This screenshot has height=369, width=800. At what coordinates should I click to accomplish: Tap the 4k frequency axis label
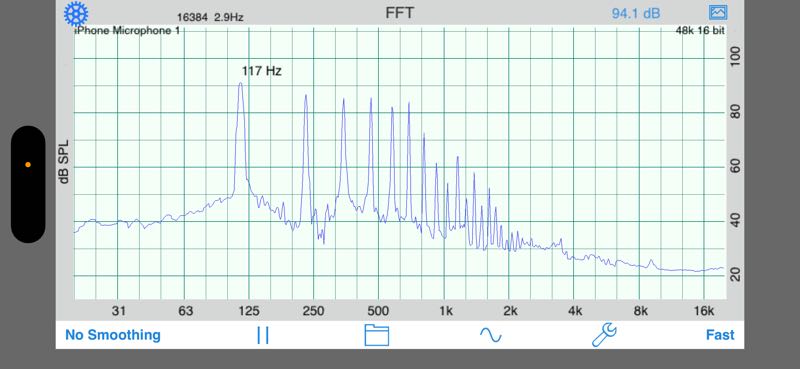(575, 311)
